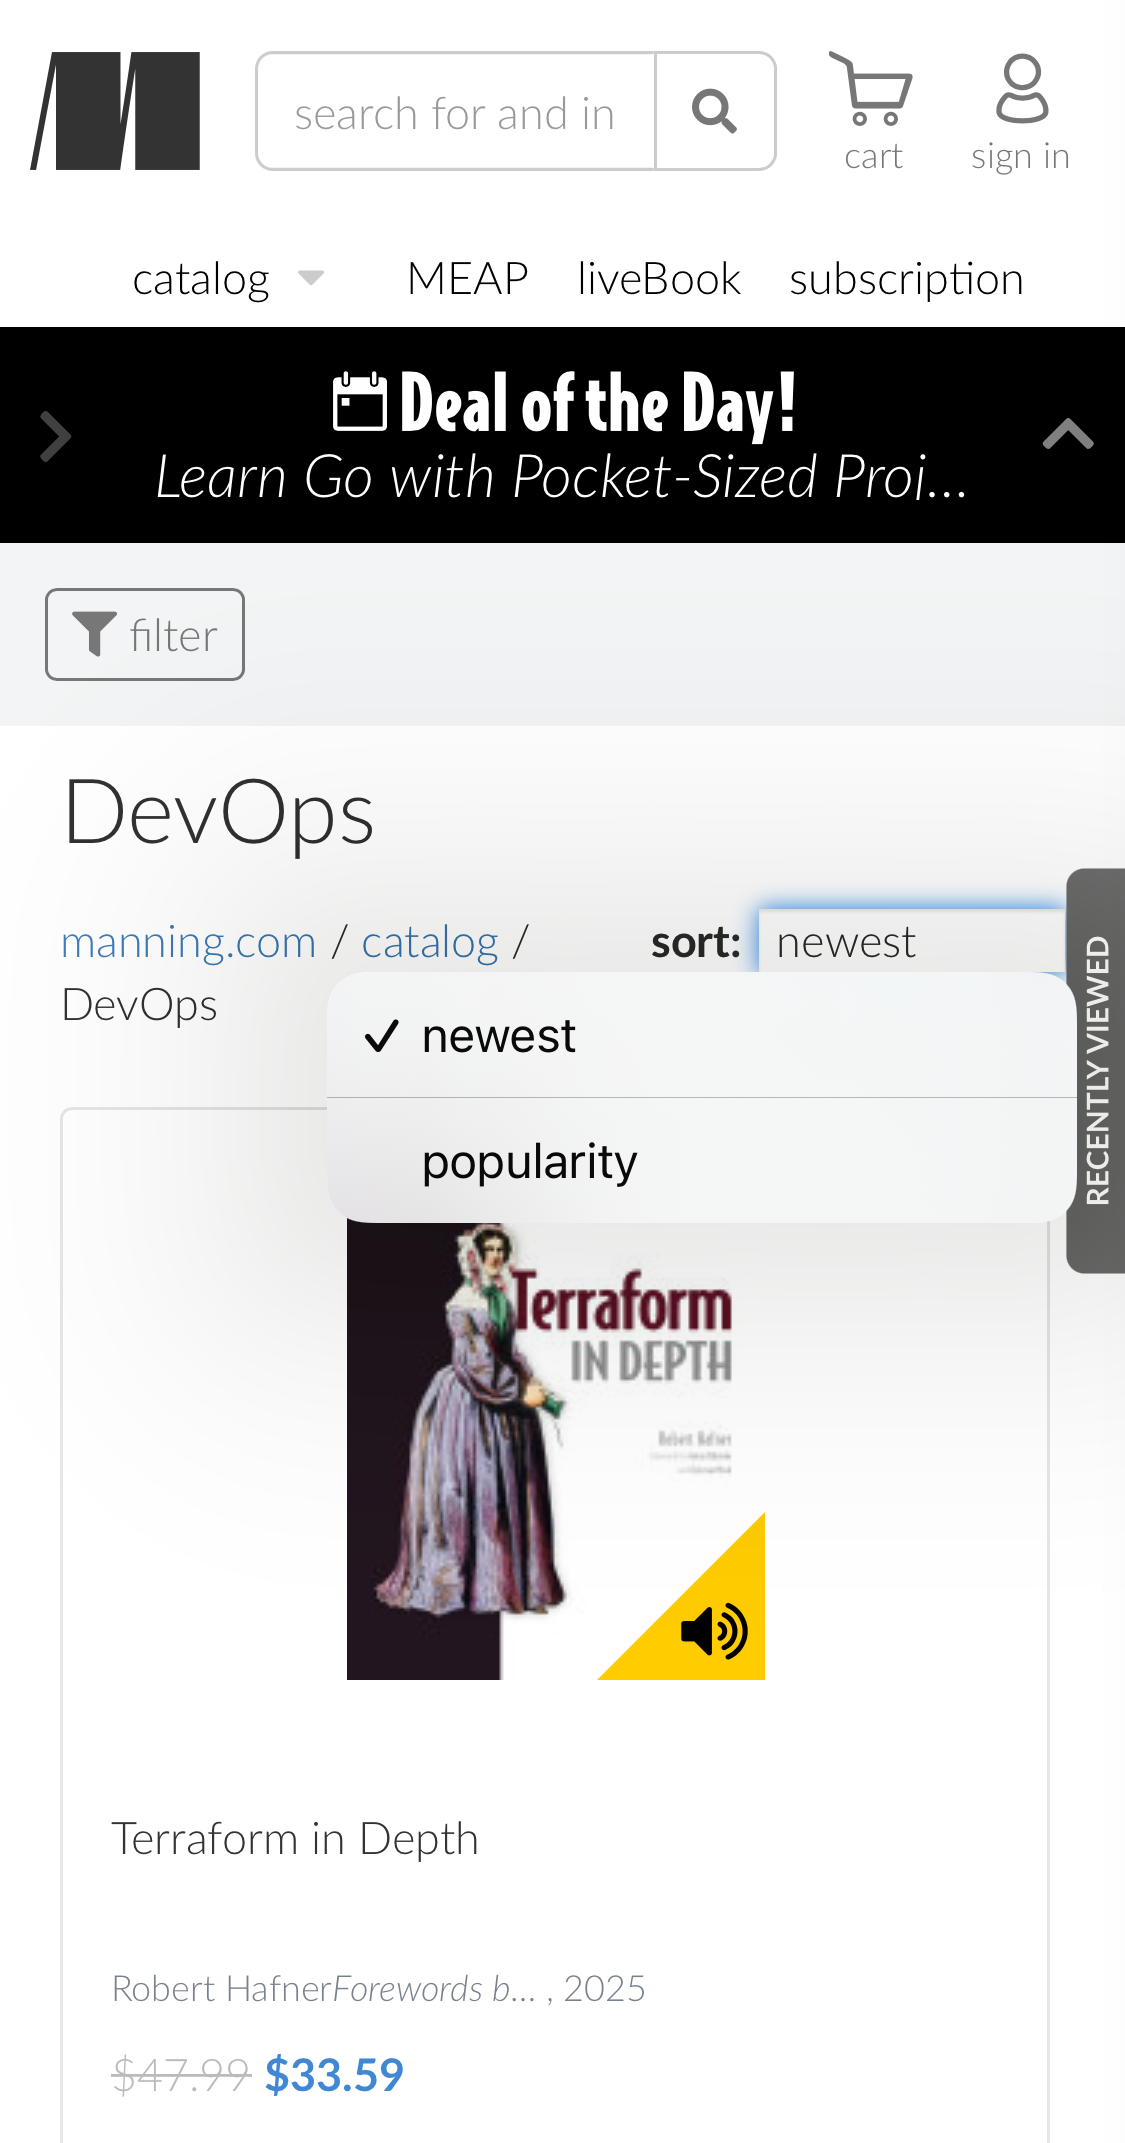Click the magnifying glass search button
The width and height of the screenshot is (1125, 2143).
(x=715, y=111)
